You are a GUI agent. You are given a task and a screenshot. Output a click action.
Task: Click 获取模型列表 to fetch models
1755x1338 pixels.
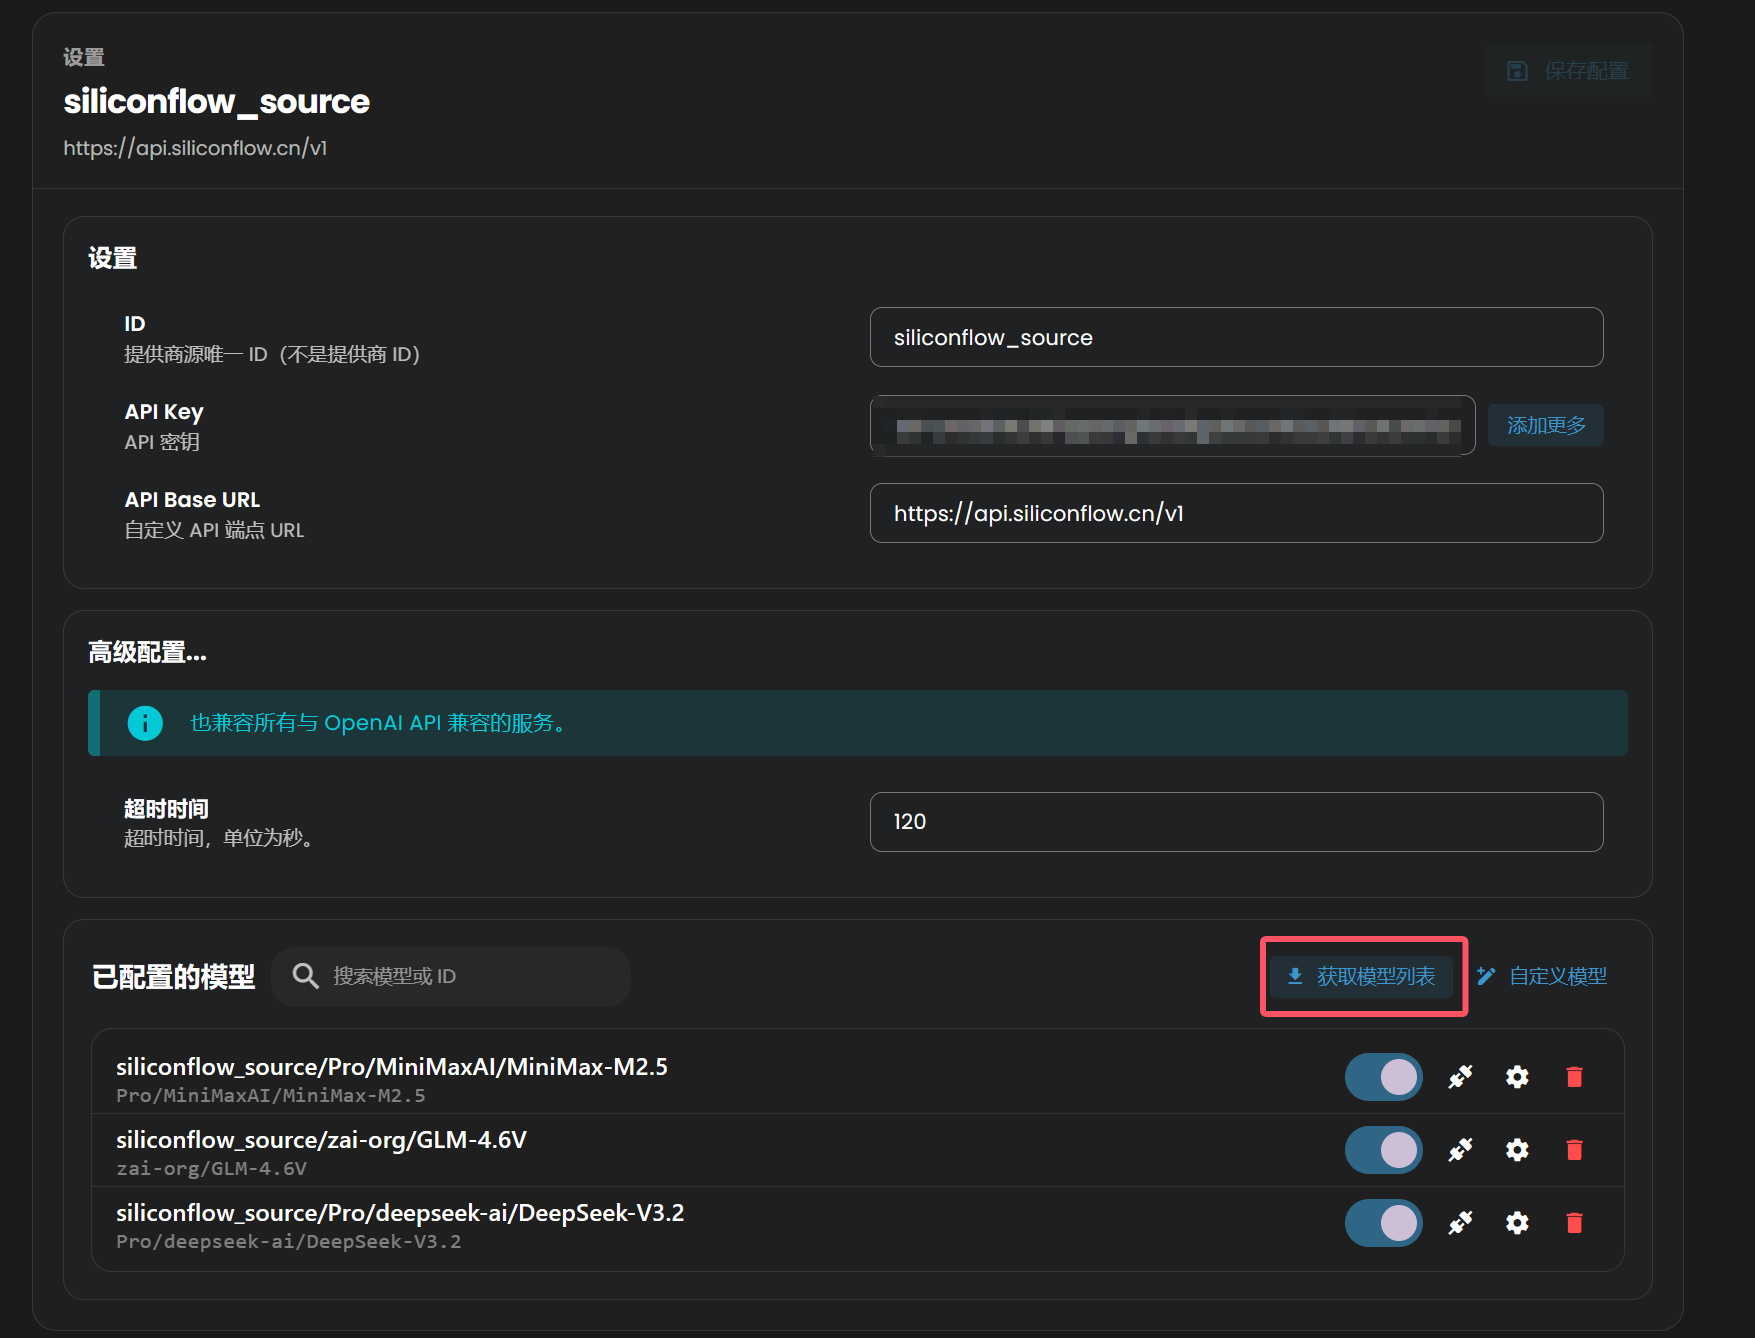1362,976
